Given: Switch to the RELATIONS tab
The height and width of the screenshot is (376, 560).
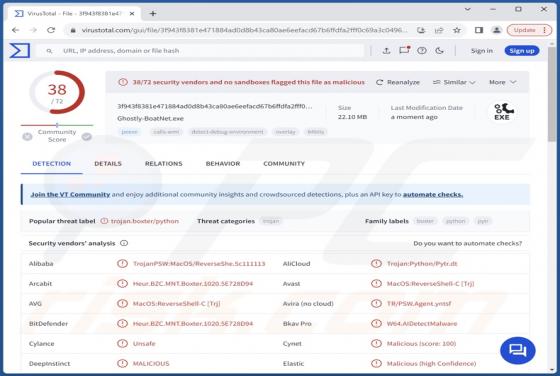Looking at the screenshot, I should point(164,164).
